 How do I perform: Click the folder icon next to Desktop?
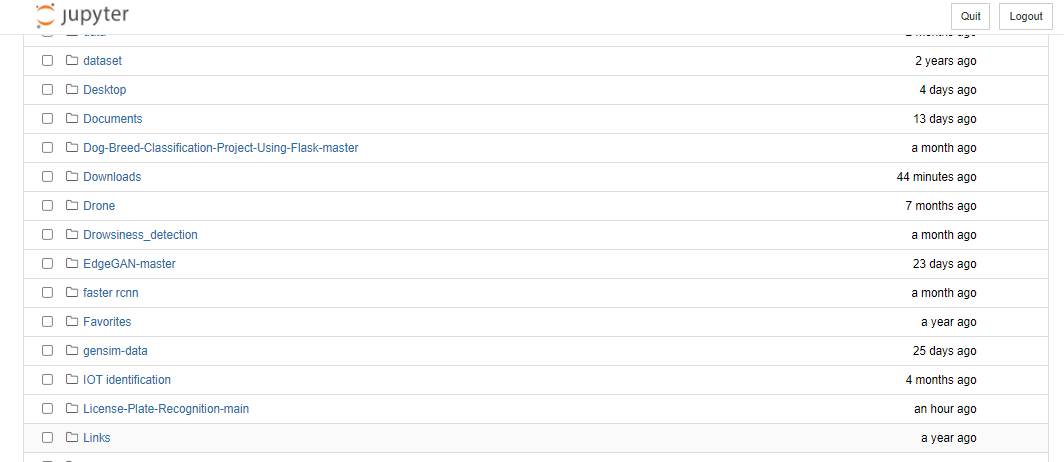[x=72, y=90]
